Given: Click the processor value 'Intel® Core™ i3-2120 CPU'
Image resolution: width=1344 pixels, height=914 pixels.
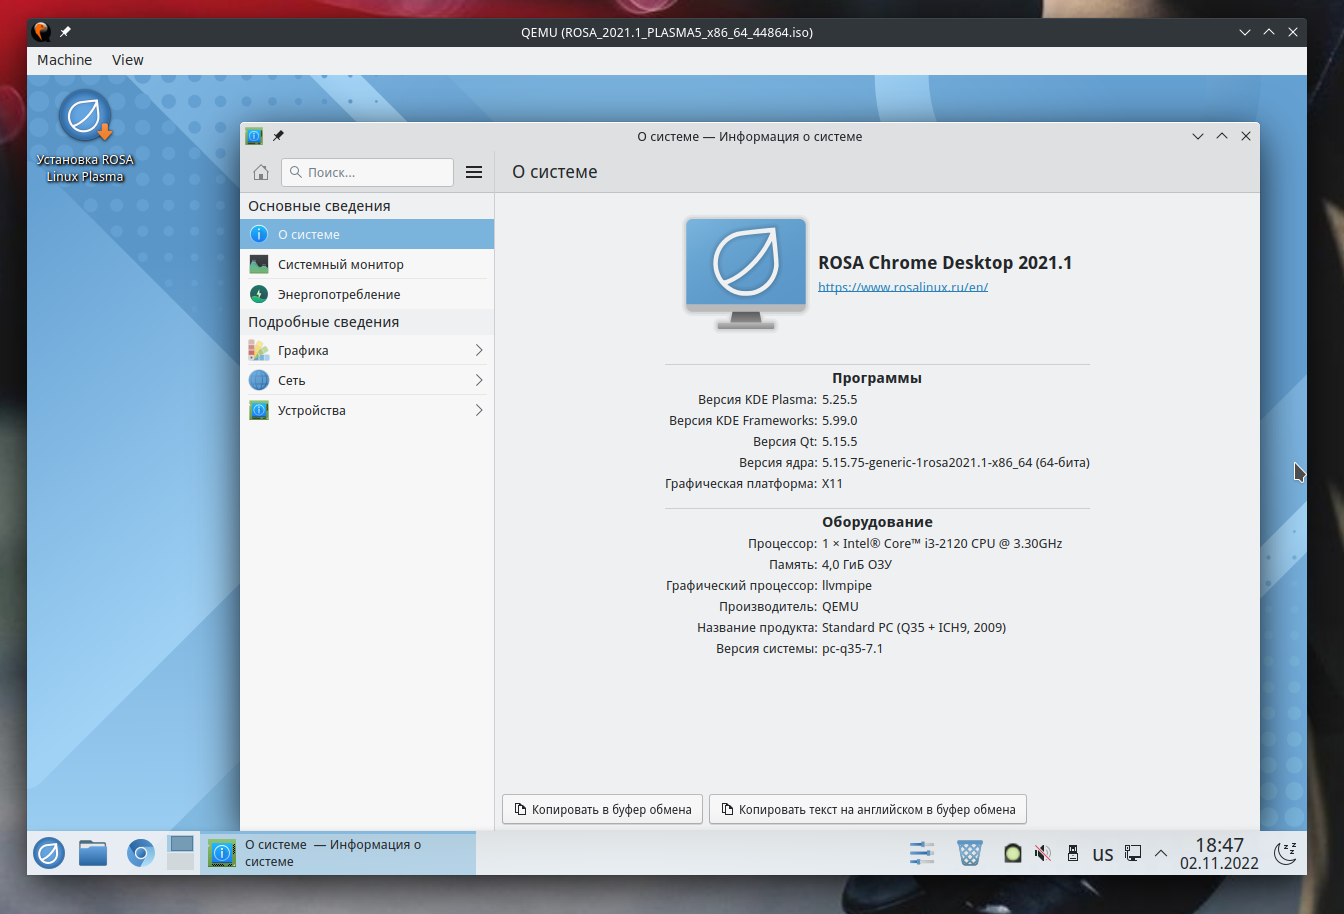Looking at the screenshot, I should pos(920,544).
